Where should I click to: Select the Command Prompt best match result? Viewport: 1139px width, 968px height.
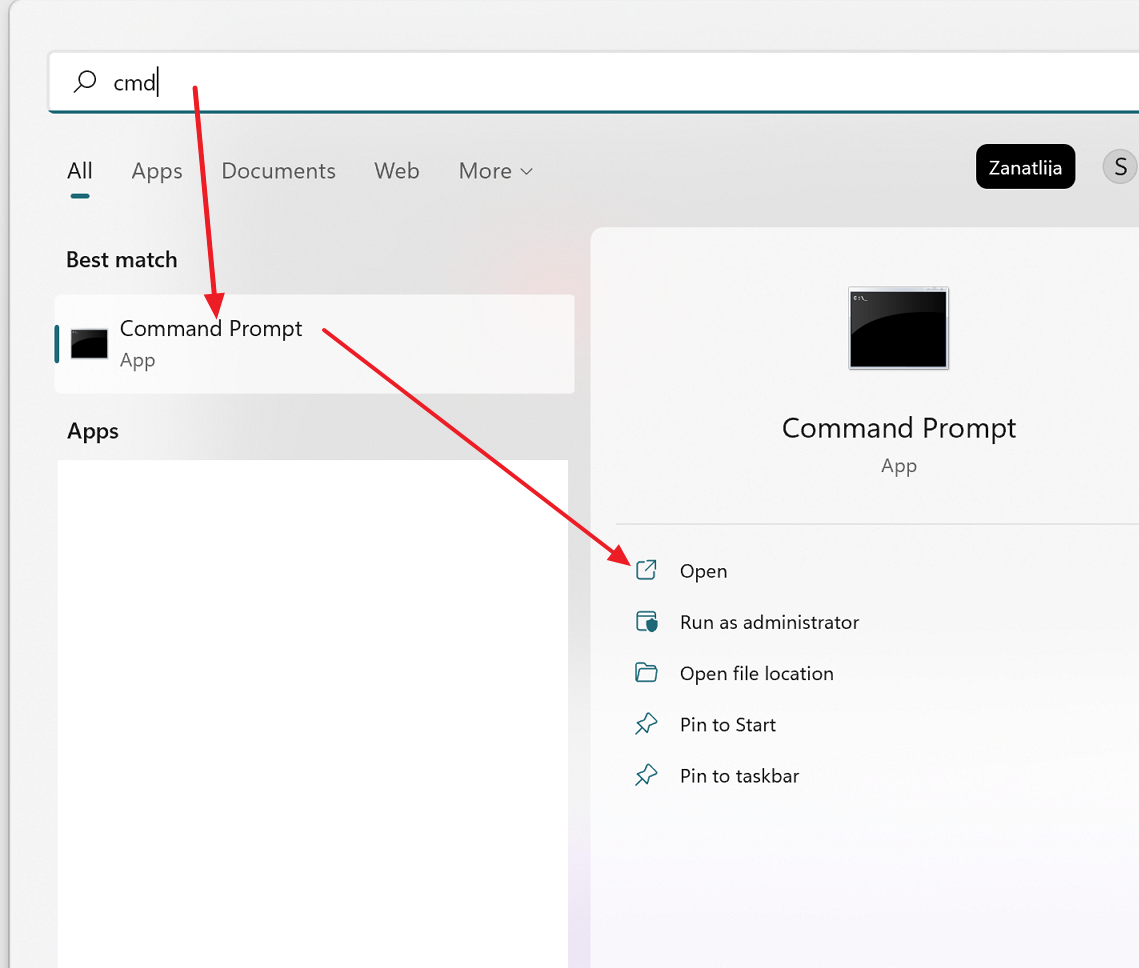(315, 344)
